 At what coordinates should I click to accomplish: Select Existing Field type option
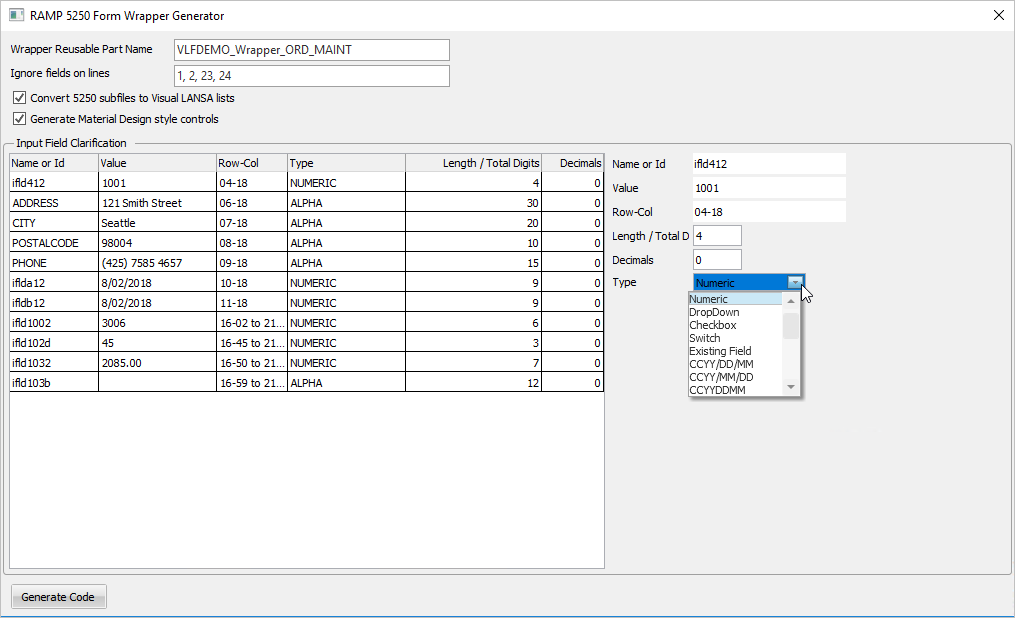(720, 352)
